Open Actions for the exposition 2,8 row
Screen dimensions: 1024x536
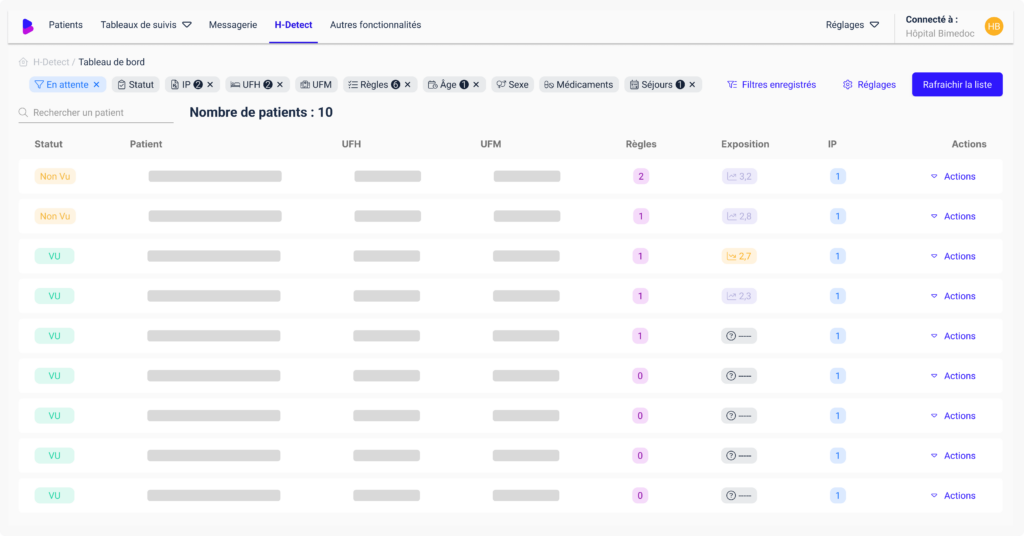953,216
